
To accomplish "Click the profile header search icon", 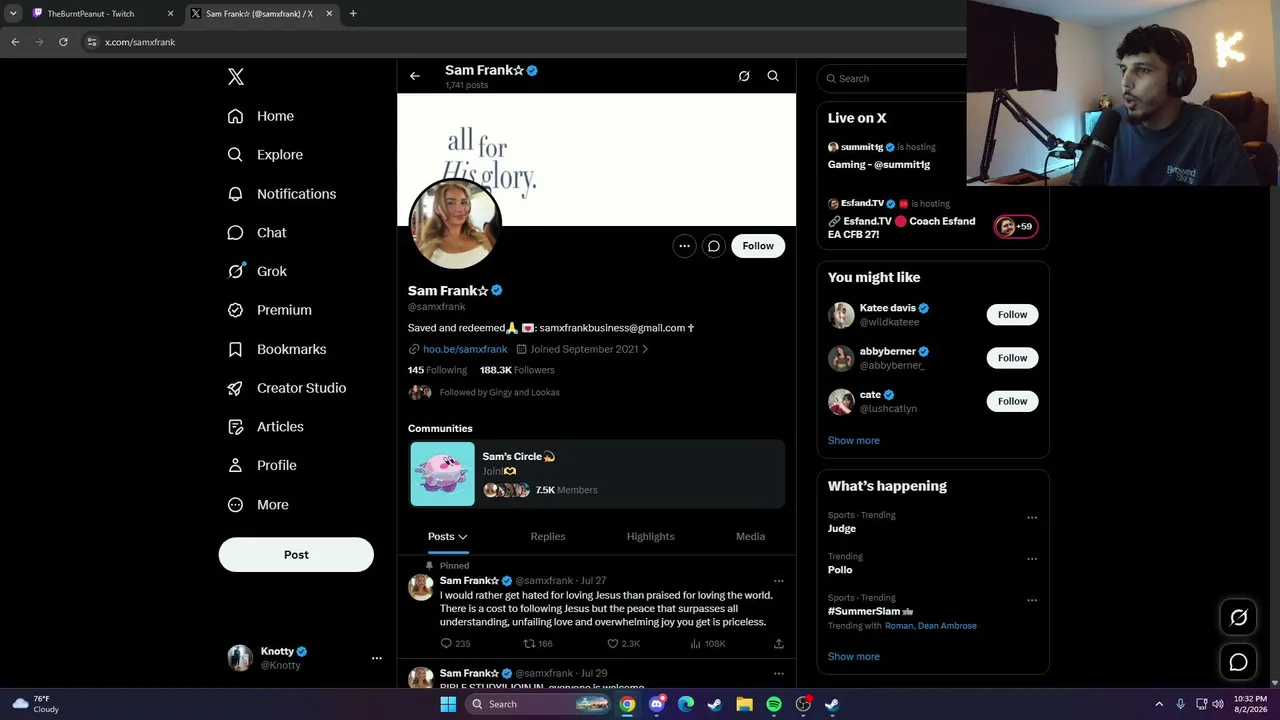I will [773, 76].
